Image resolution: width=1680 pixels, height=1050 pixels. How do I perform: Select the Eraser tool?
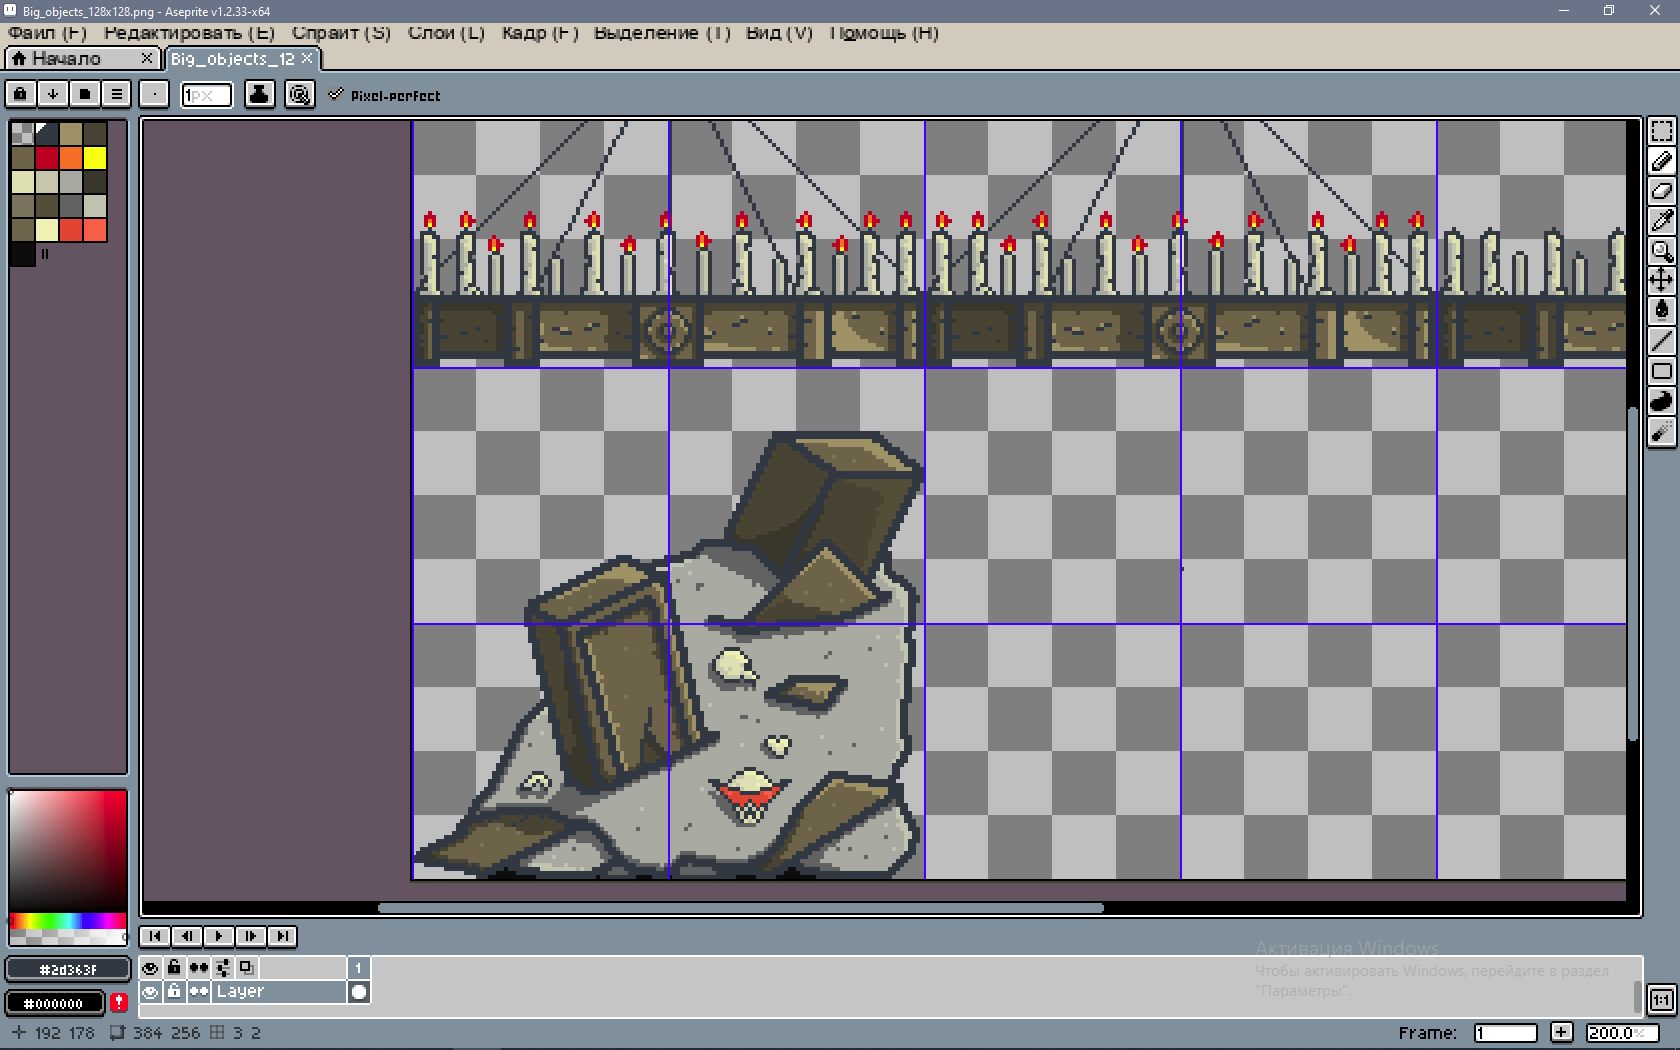pyautogui.click(x=1661, y=191)
